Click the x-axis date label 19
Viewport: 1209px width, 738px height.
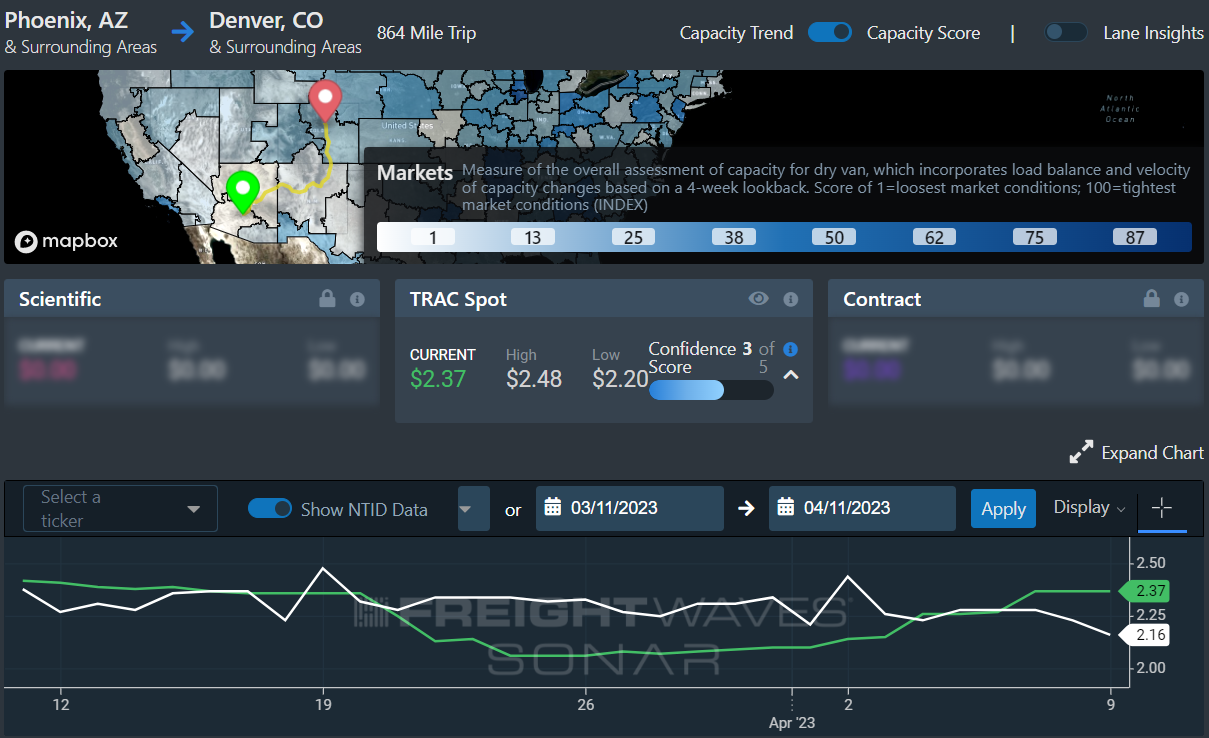tap(323, 704)
